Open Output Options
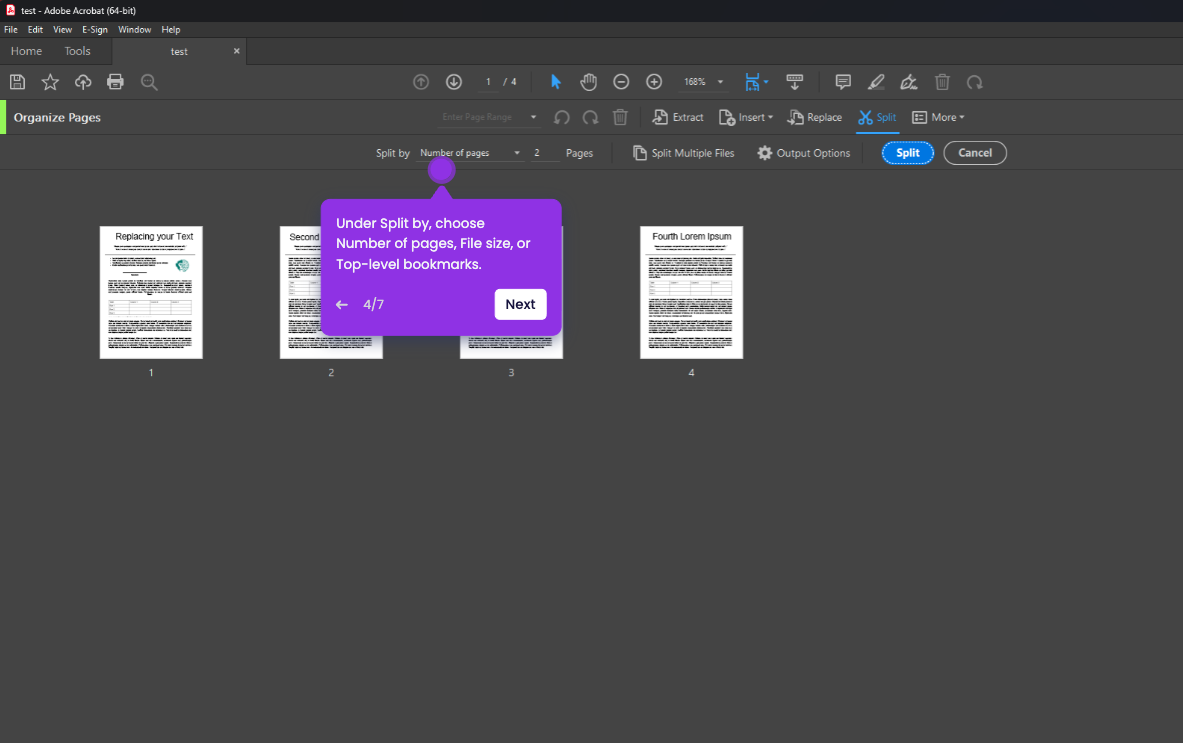Screen dimensions: 1183x743 (804, 153)
